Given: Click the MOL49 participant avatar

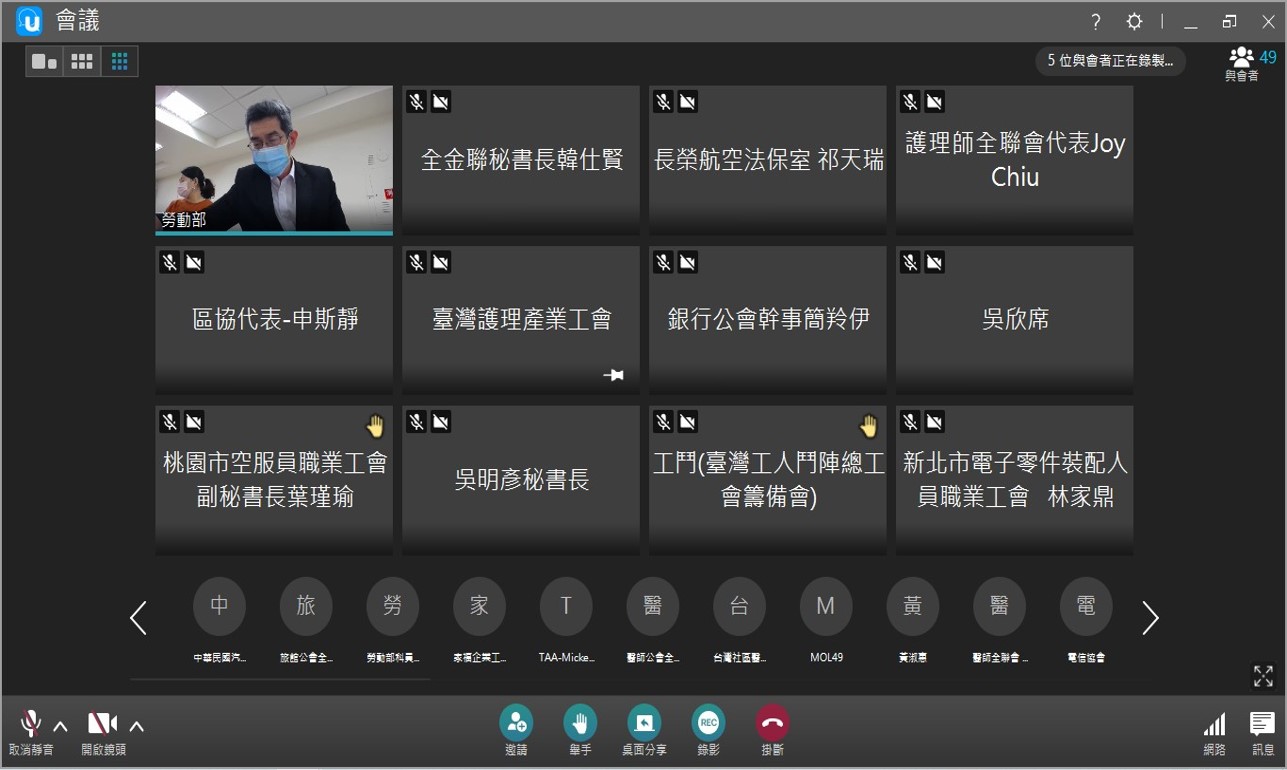Looking at the screenshot, I should click(x=826, y=607).
